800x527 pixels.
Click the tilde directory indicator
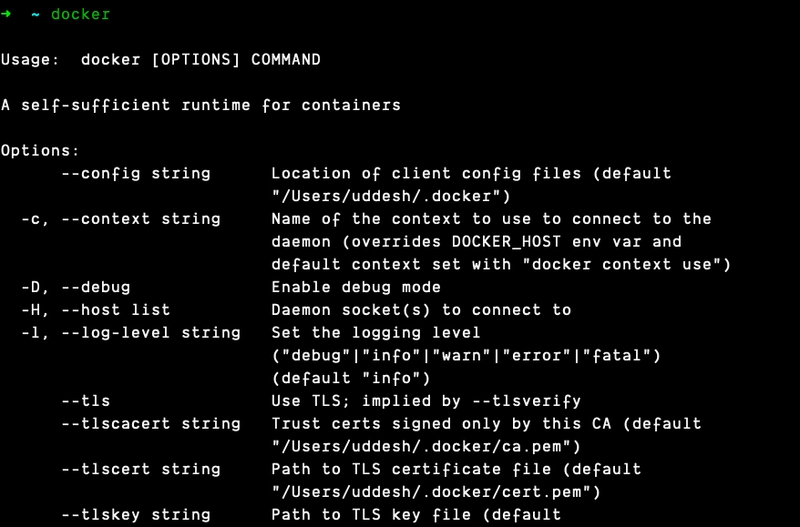36,15
